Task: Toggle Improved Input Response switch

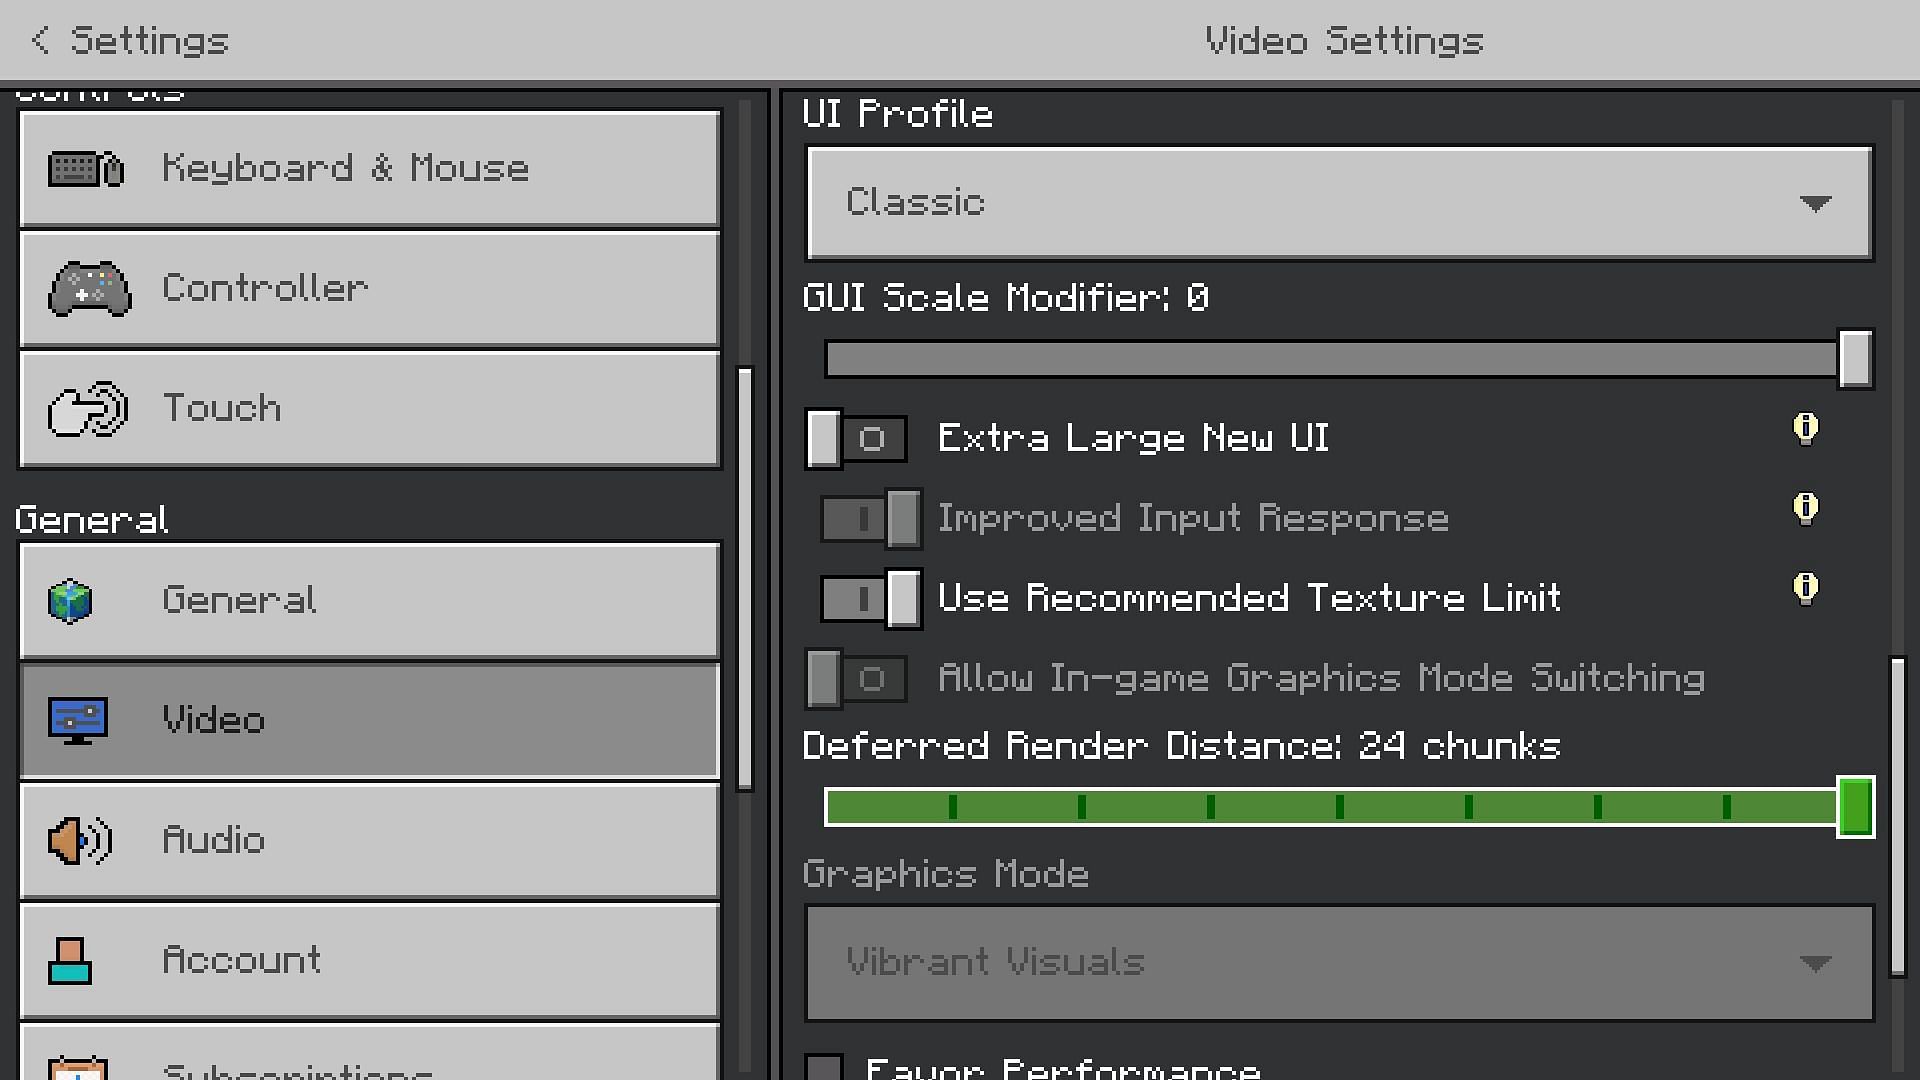Action: [871, 519]
